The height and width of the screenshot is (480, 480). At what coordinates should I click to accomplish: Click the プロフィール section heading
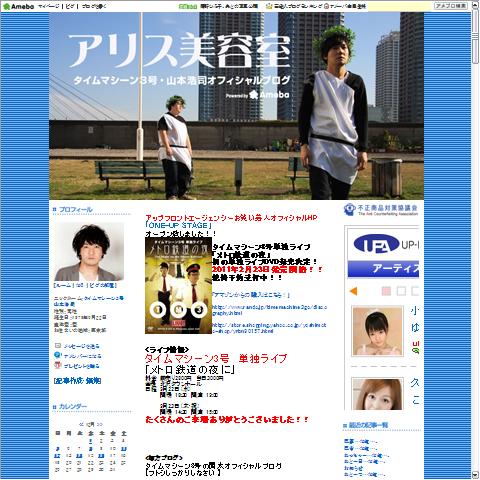pos(76,210)
